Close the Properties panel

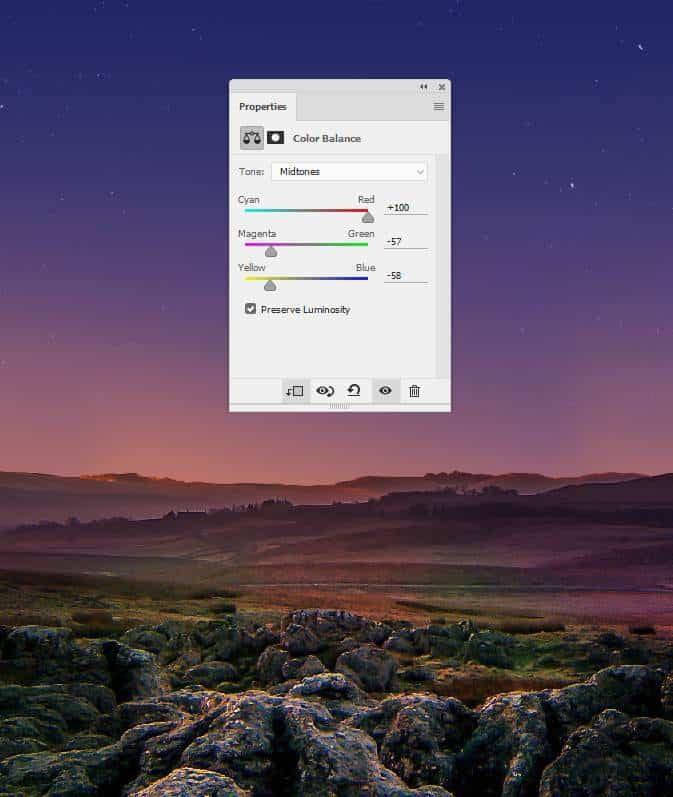(x=442, y=87)
